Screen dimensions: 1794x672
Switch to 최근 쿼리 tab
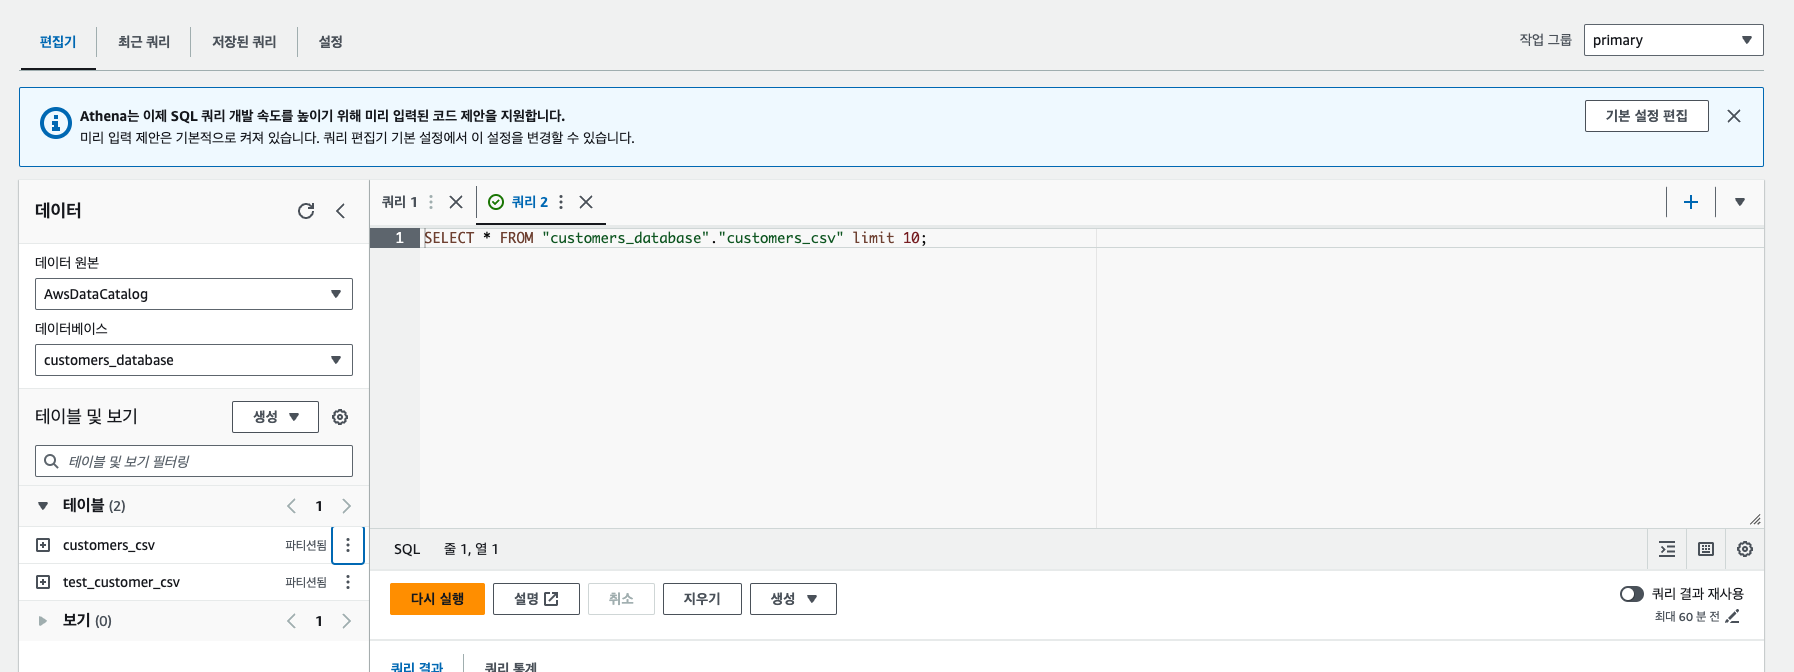[x=144, y=42]
